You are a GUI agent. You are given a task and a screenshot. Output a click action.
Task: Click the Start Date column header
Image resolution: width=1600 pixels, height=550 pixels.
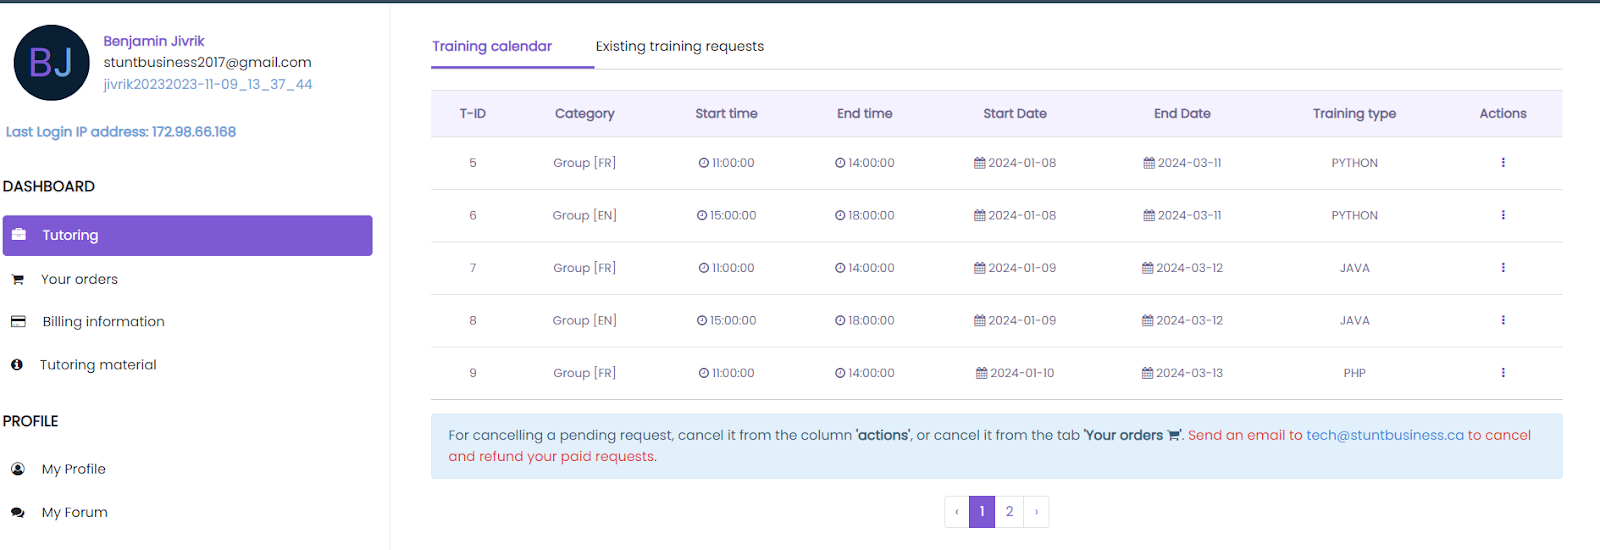[x=1015, y=113]
